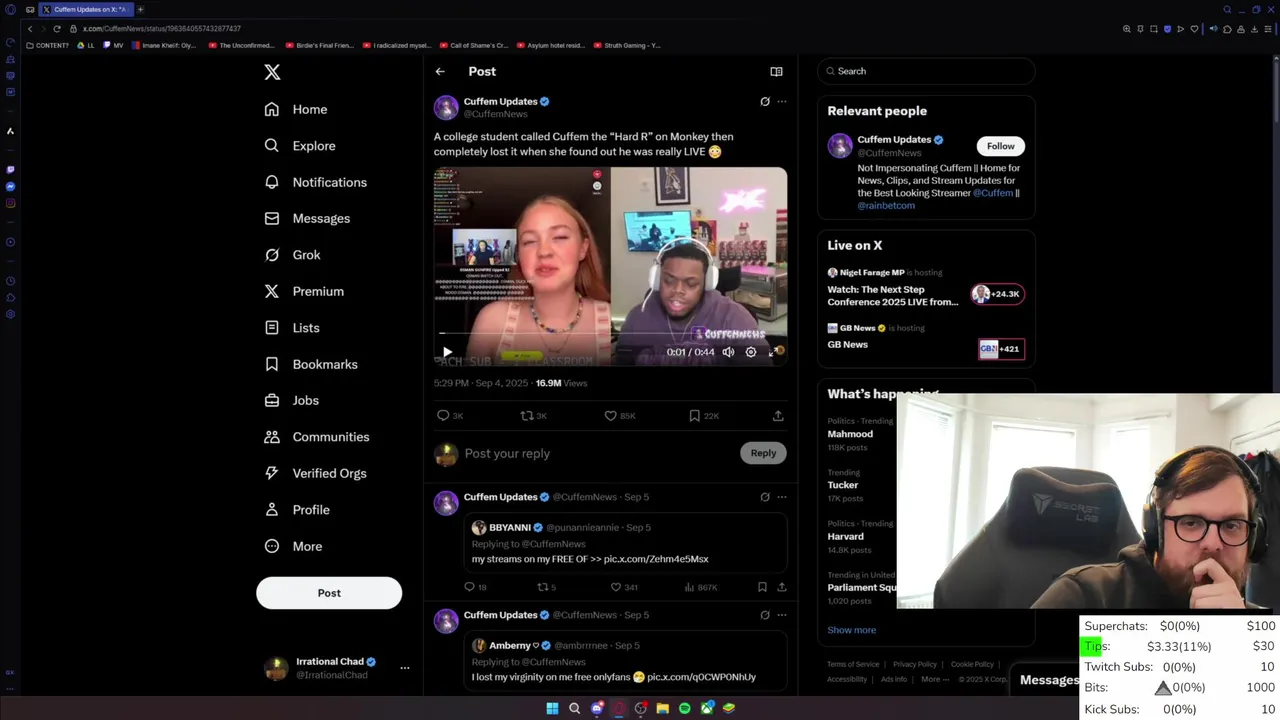Reply icon showing 3K on main post

click(x=450, y=415)
